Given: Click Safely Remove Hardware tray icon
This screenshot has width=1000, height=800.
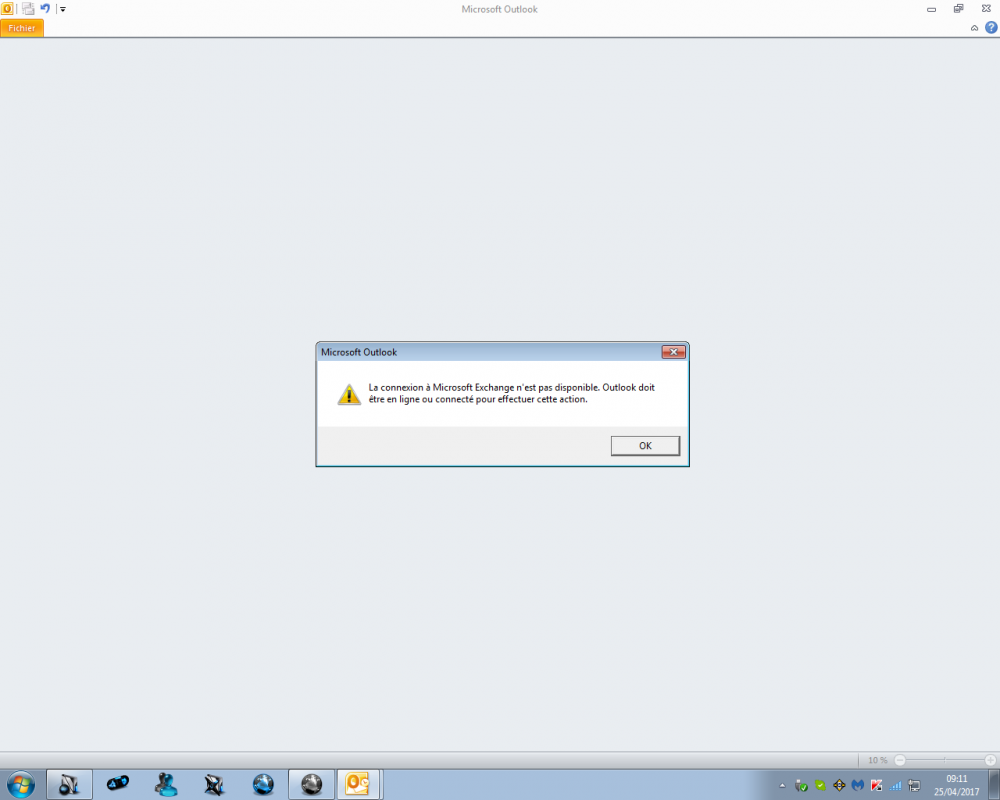Looking at the screenshot, I should click(801, 785).
